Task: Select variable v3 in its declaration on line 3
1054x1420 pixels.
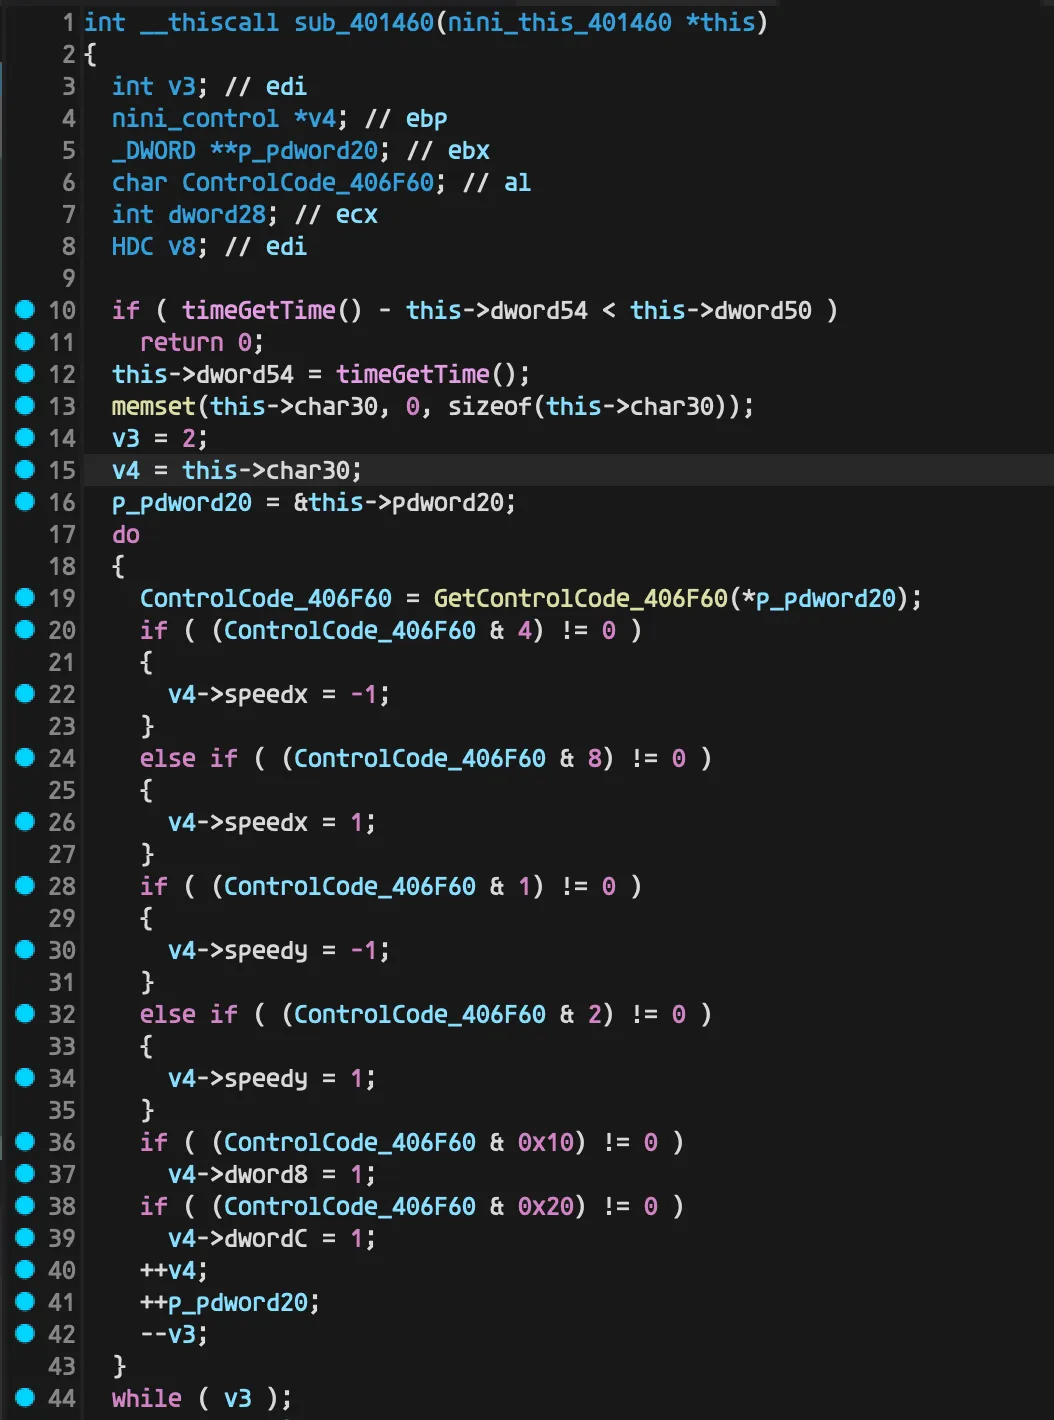Action: [182, 86]
